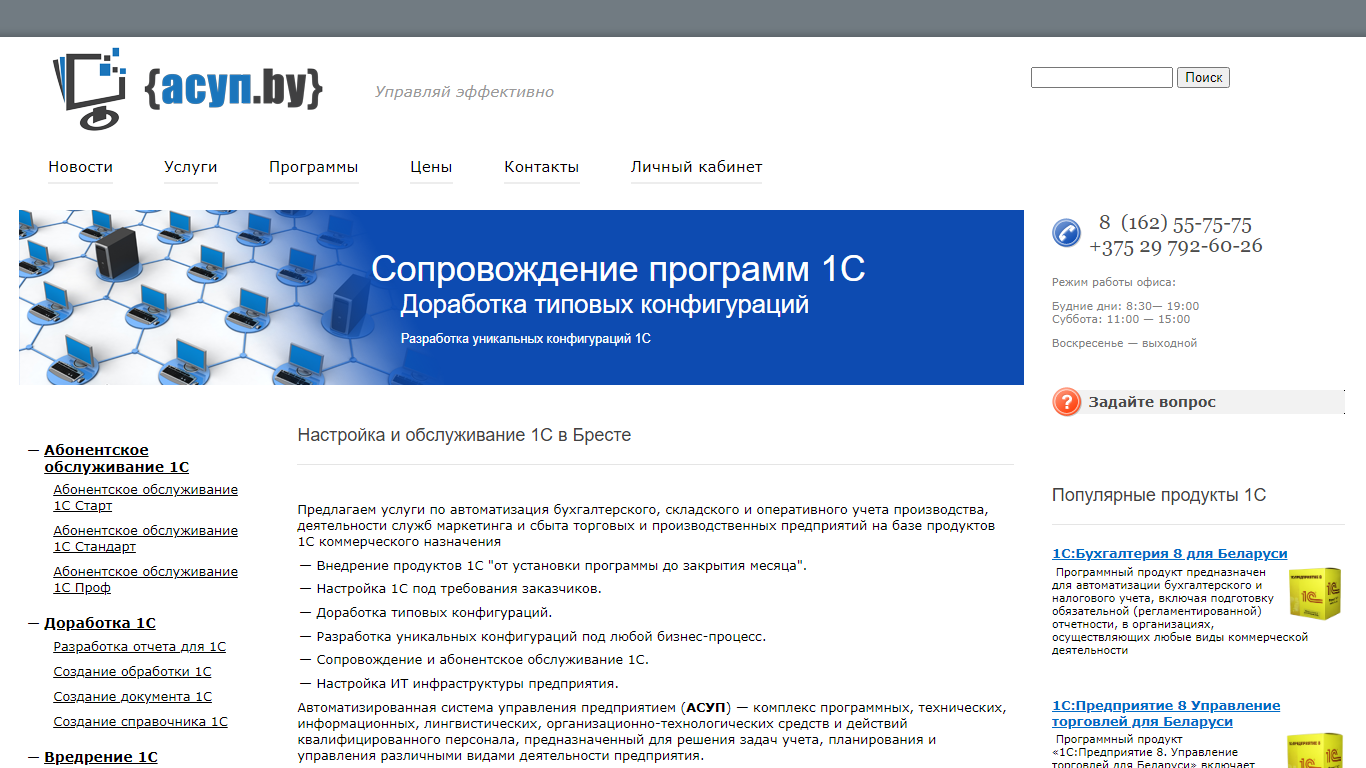Click phone number 8 (162) 55-75-75
This screenshot has width=1366, height=768.
(x=1175, y=223)
